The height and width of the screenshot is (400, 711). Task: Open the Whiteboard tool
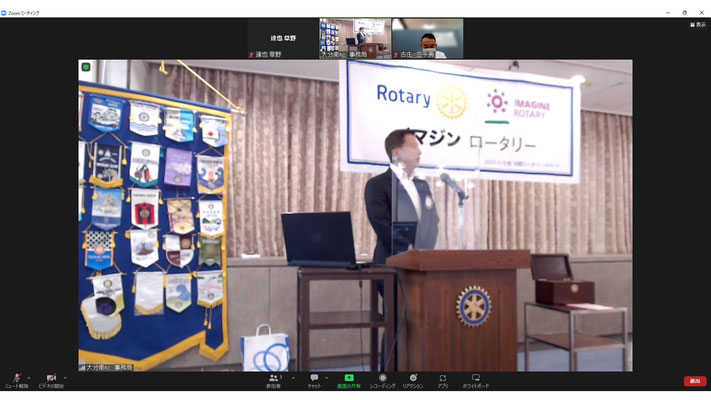point(476,381)
